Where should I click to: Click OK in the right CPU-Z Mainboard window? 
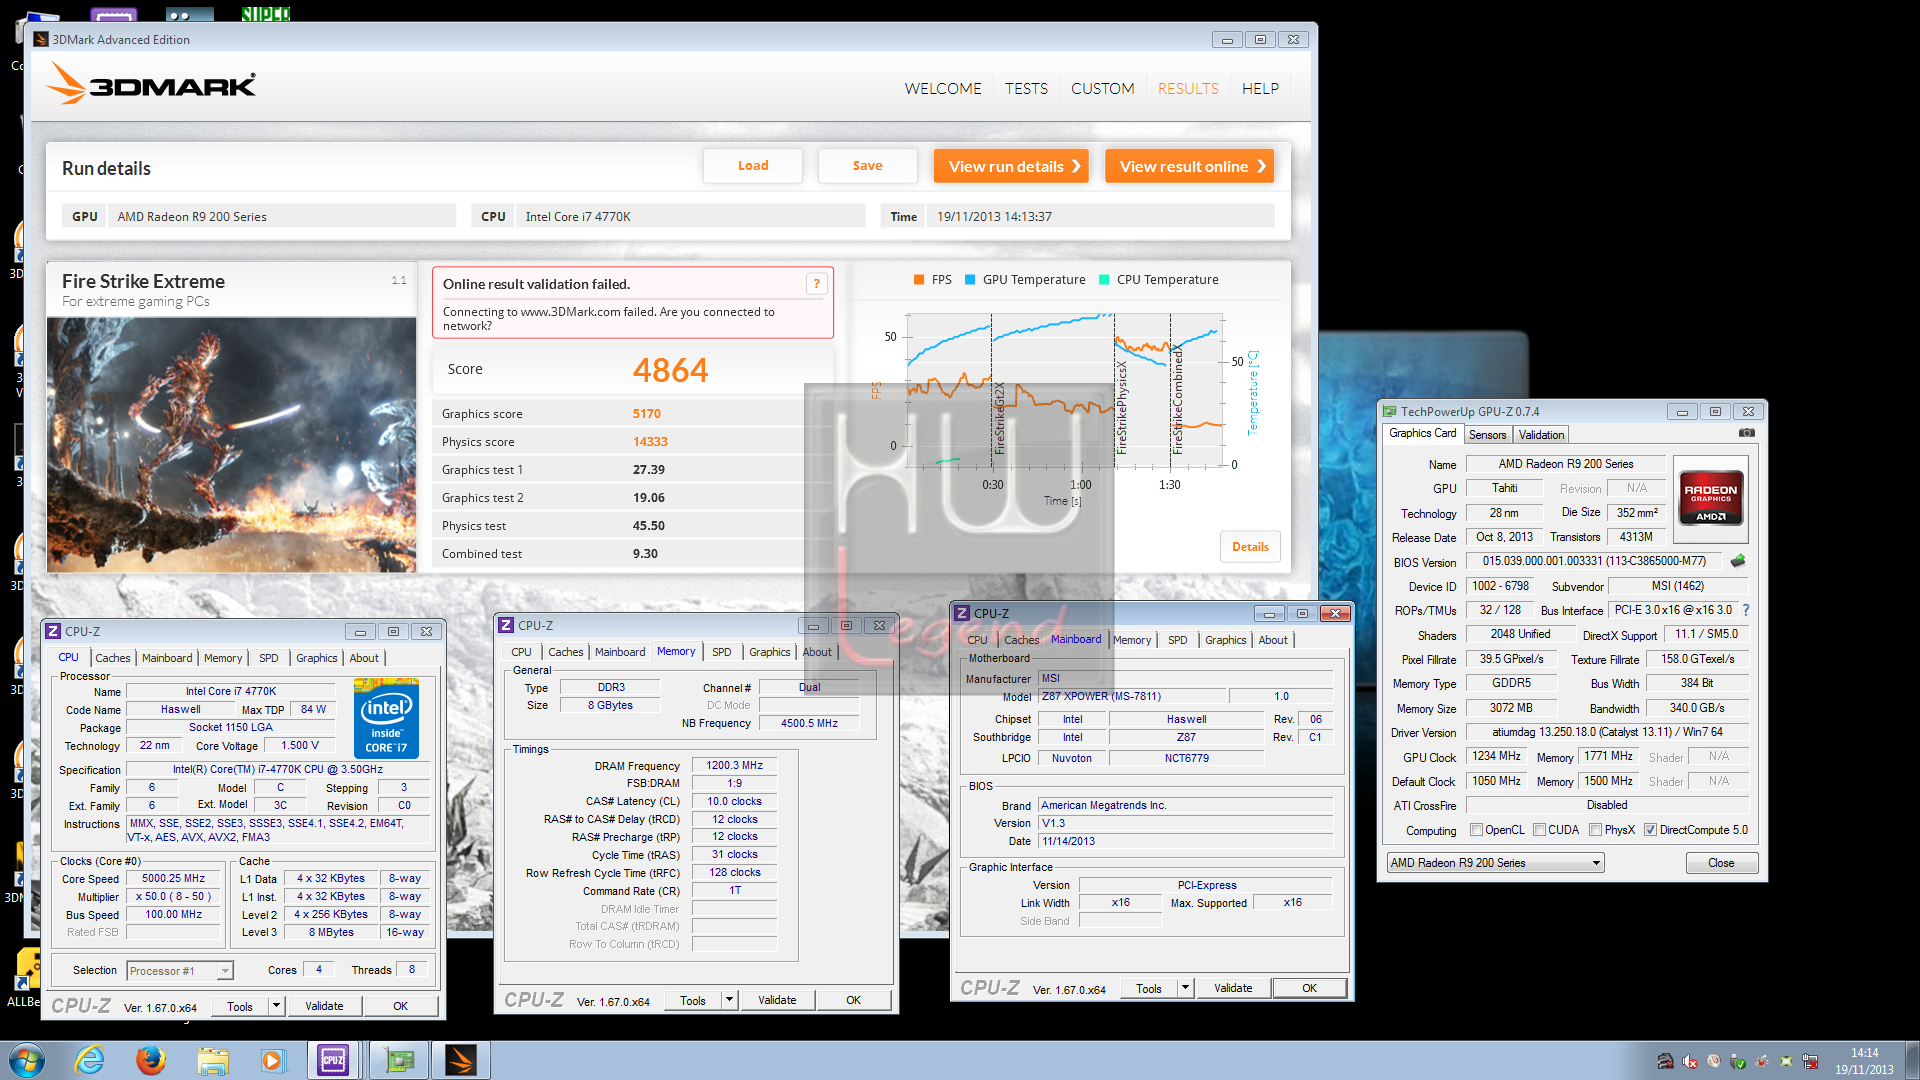point(1309,988)
